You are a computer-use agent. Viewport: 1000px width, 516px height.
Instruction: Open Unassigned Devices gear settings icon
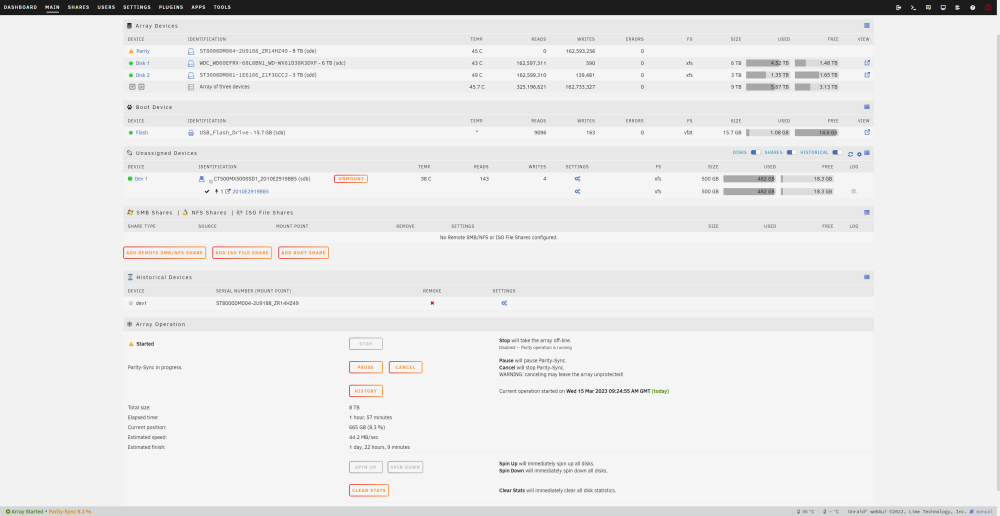click(x=859, y=154)
